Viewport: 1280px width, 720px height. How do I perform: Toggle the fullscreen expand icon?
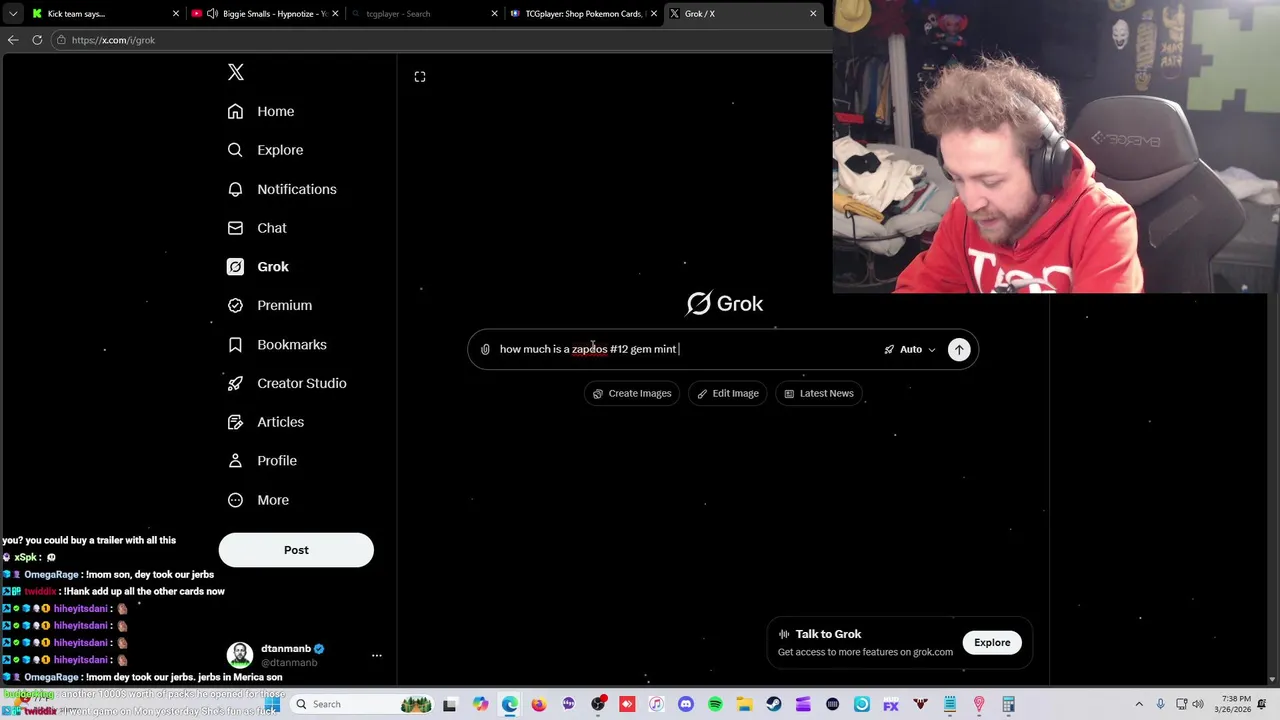pyautogui.click(x=420, y=77)
